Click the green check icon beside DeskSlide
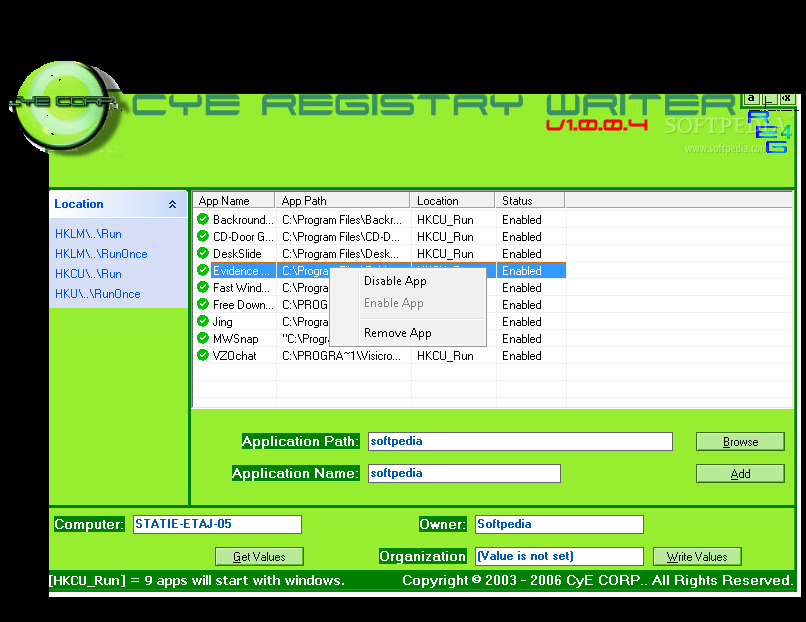Viewport: 806px width, 622px height. 203,253
